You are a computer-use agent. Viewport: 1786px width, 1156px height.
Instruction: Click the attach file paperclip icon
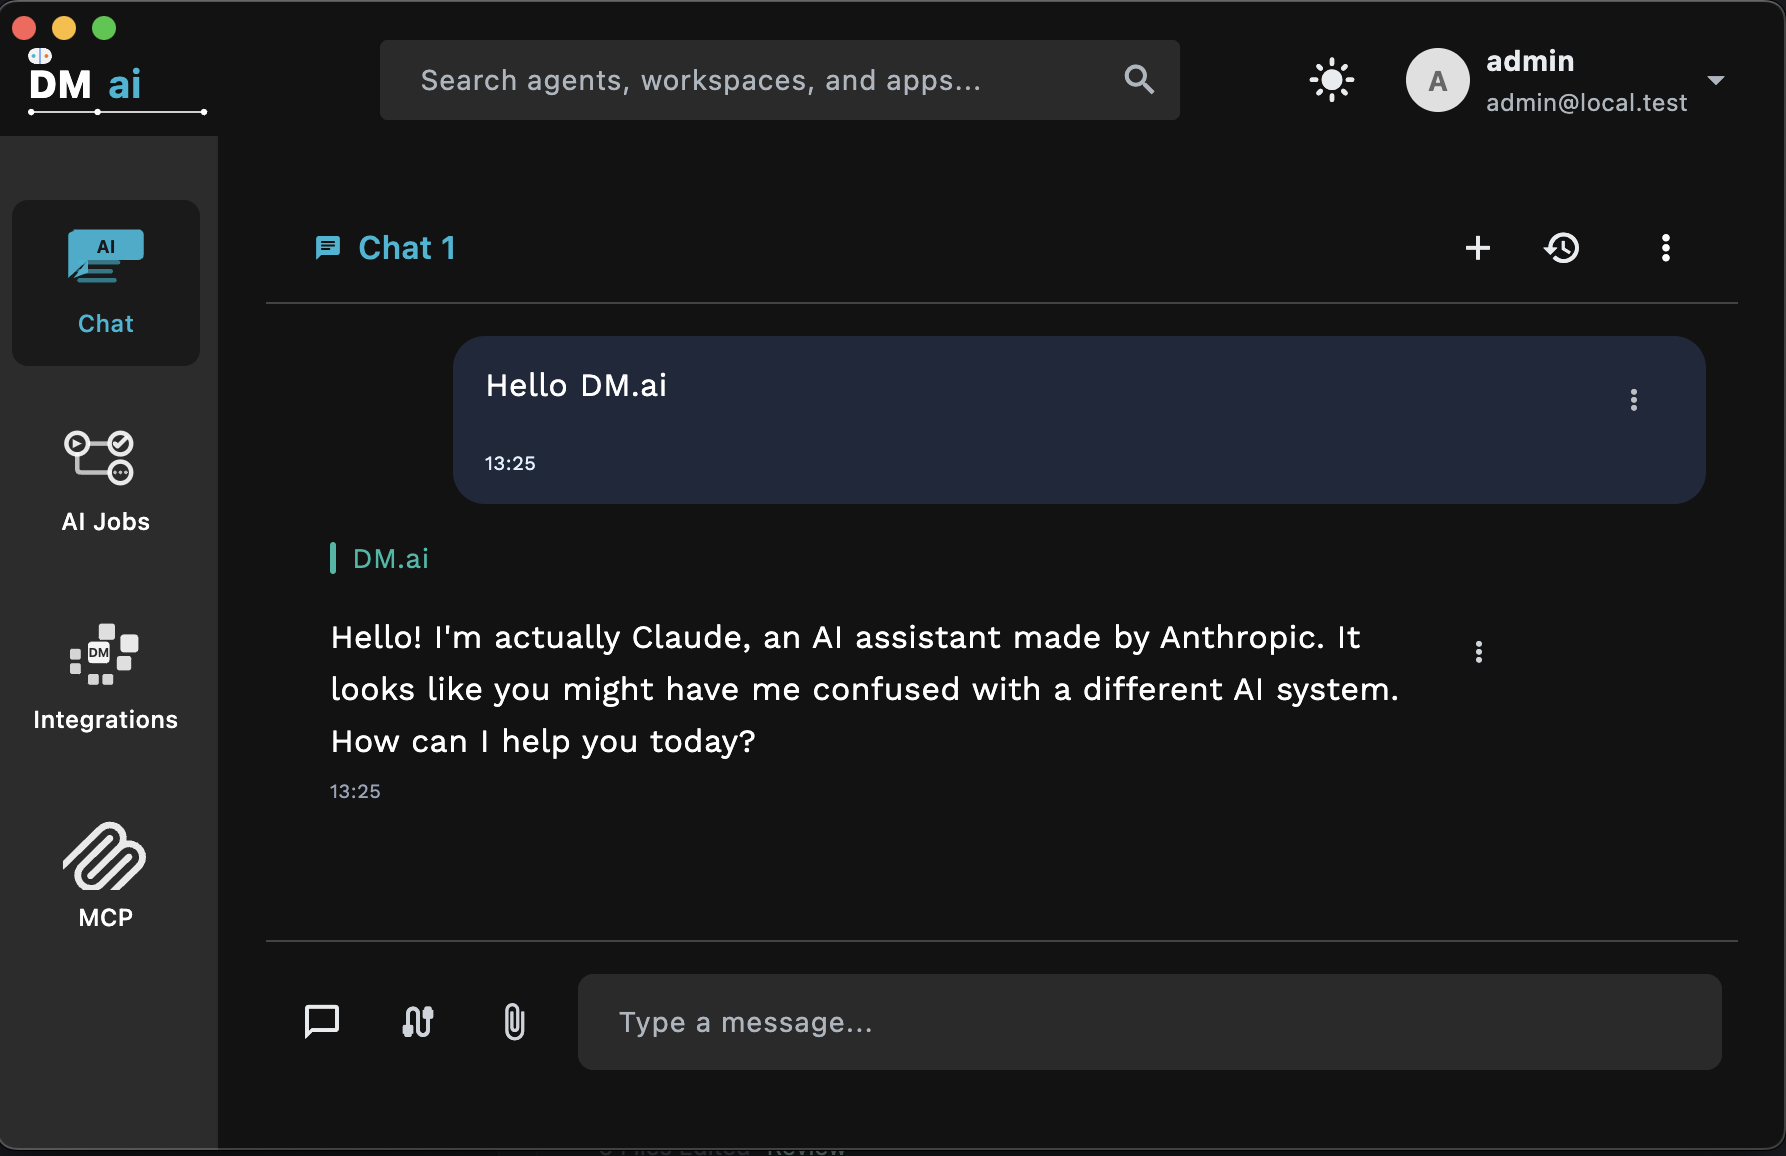pyautogui.click(x=514, y=1022)
